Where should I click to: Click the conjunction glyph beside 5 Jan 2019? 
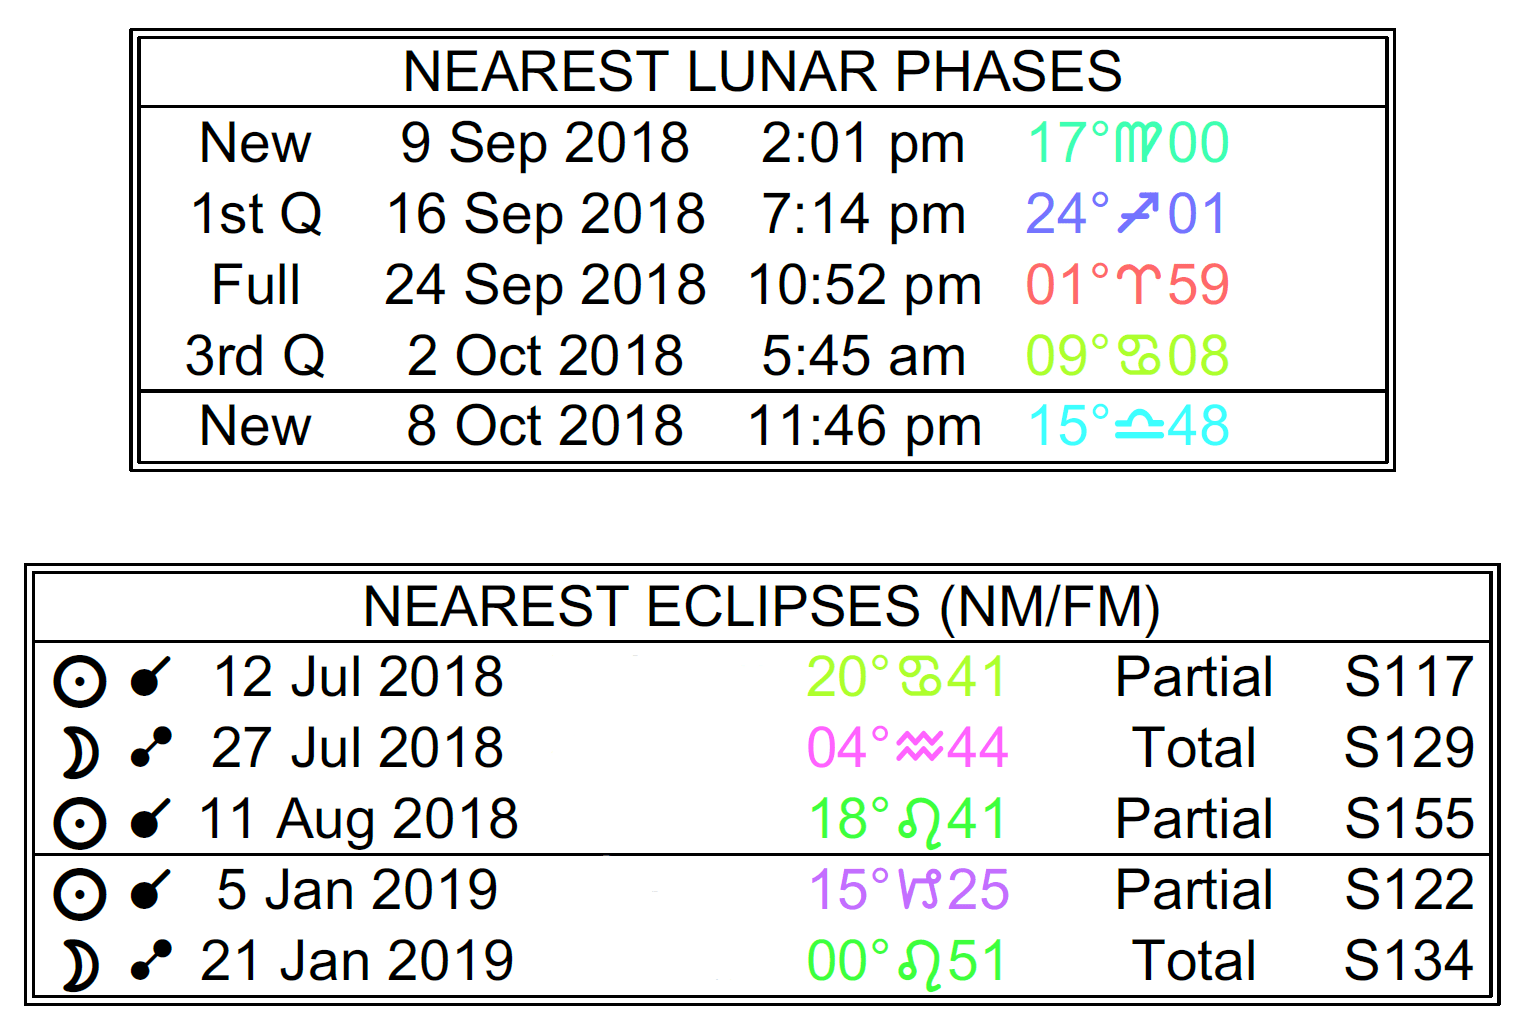pos(150,891)
